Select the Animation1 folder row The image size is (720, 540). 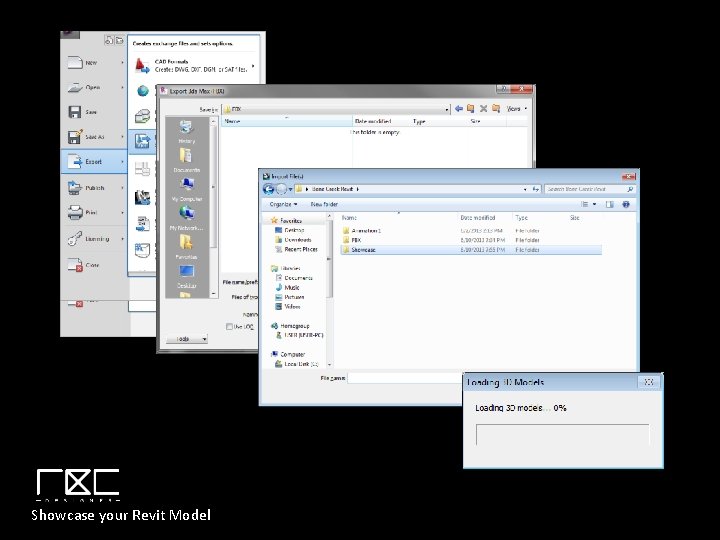(x=471, y=231)
